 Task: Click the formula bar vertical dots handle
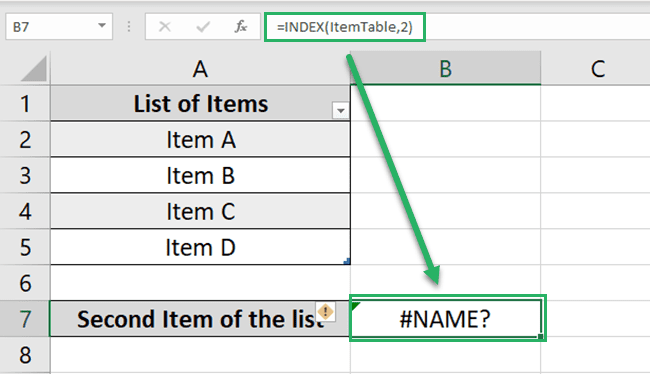point(129,27)
